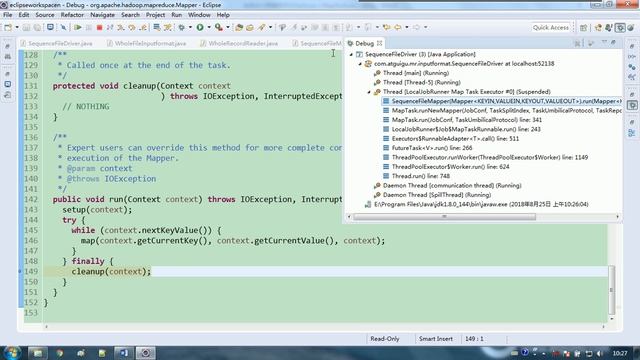Screen dimensions: 640x360
Task: Click the Save toolbar icon
Action: tap(26, 27)
